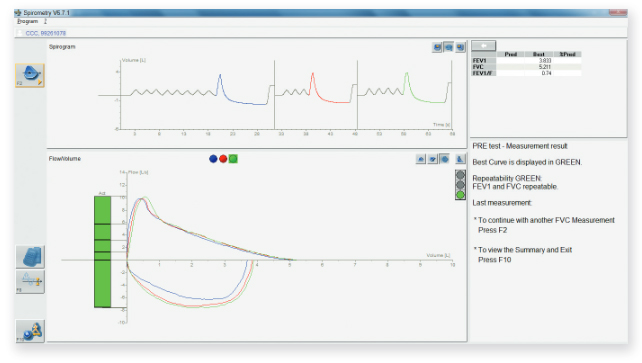The width and height of the screenshot is (642, 363).
Task: Click first Spirogram view icon at top right
Action: tap(437, 47)
